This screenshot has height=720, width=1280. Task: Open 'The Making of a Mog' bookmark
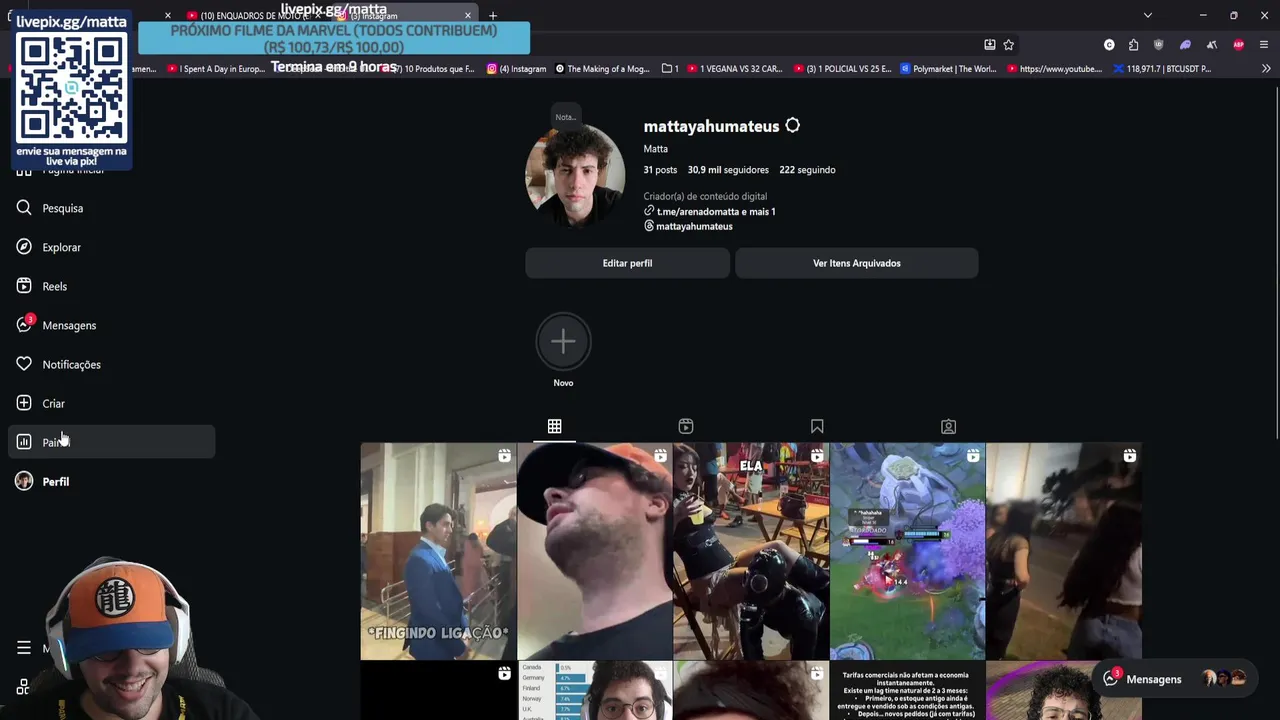pos(604,69)
